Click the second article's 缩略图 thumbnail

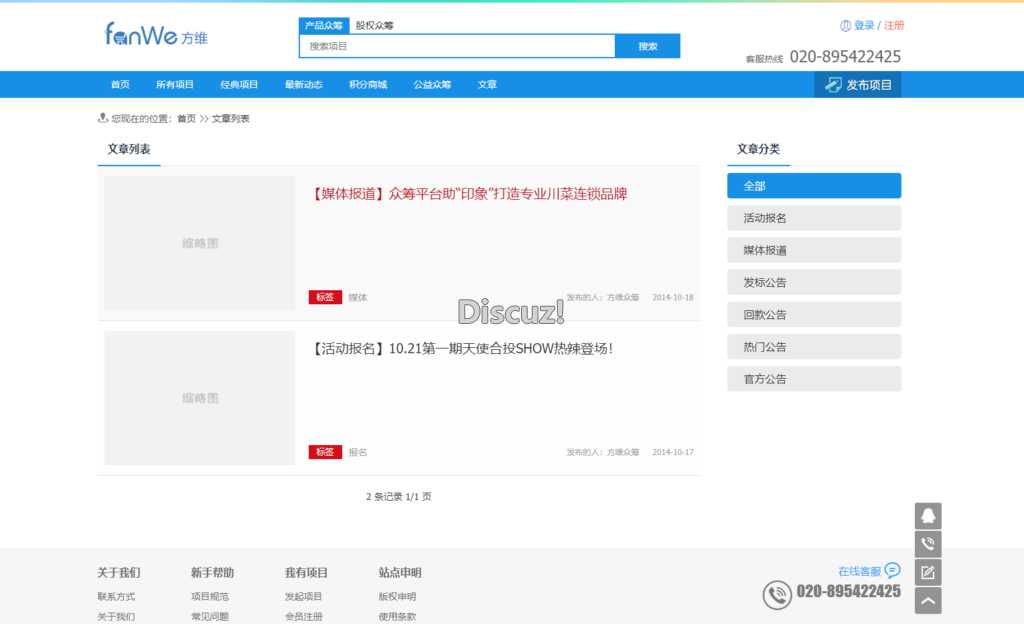(x=200, y=398)
